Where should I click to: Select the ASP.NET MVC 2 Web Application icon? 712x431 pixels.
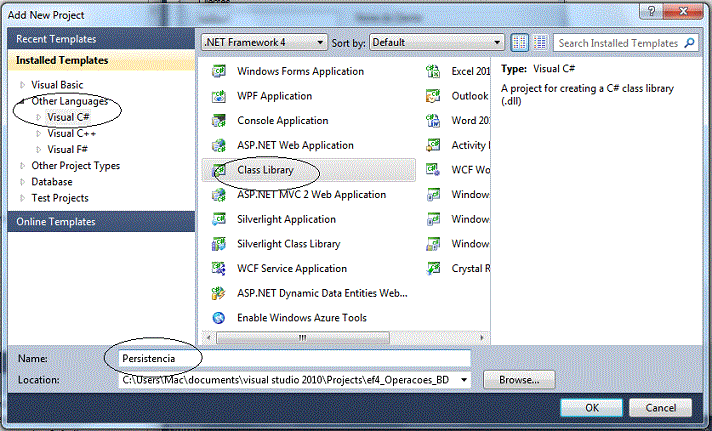[x=219, y=195]
